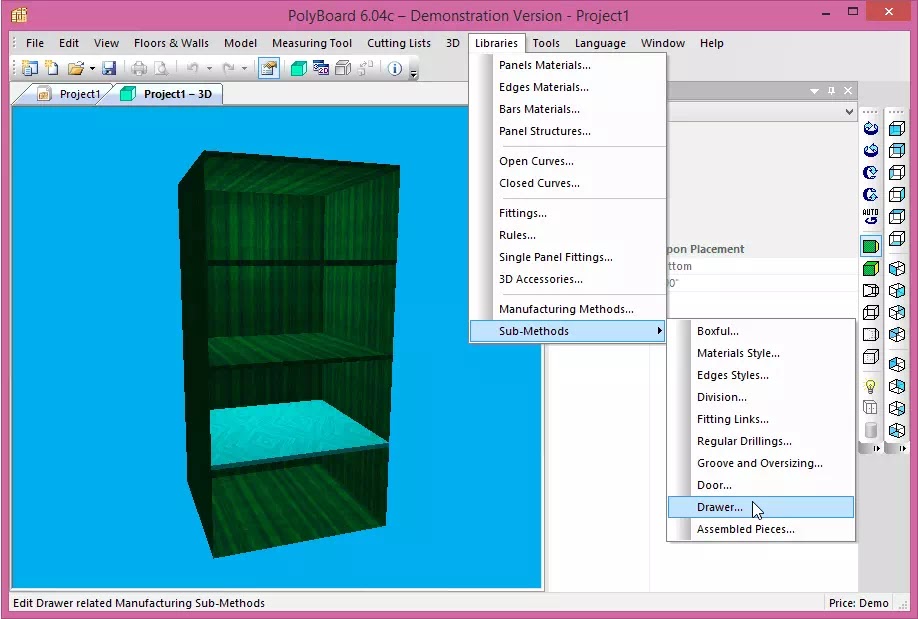
Task: Save the current project
Action: [110, 68]
